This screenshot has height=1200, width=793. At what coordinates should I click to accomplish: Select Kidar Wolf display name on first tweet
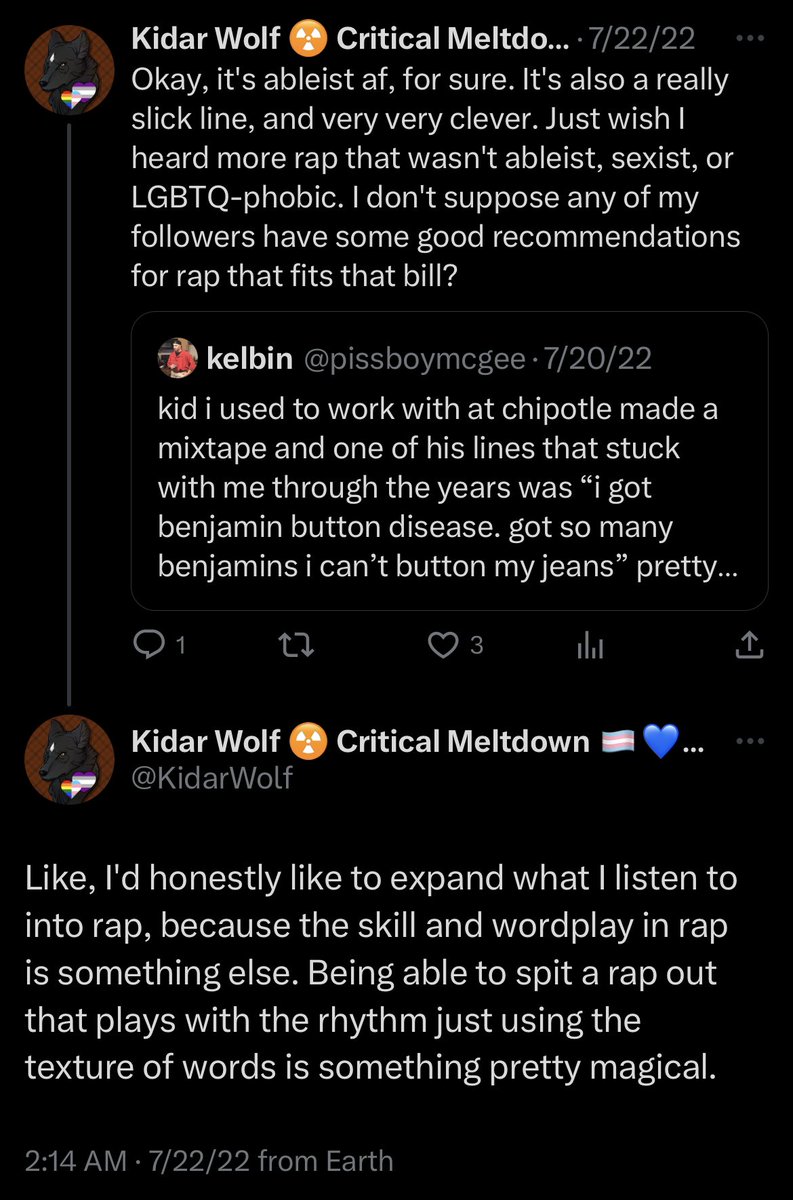coord(207,39)
